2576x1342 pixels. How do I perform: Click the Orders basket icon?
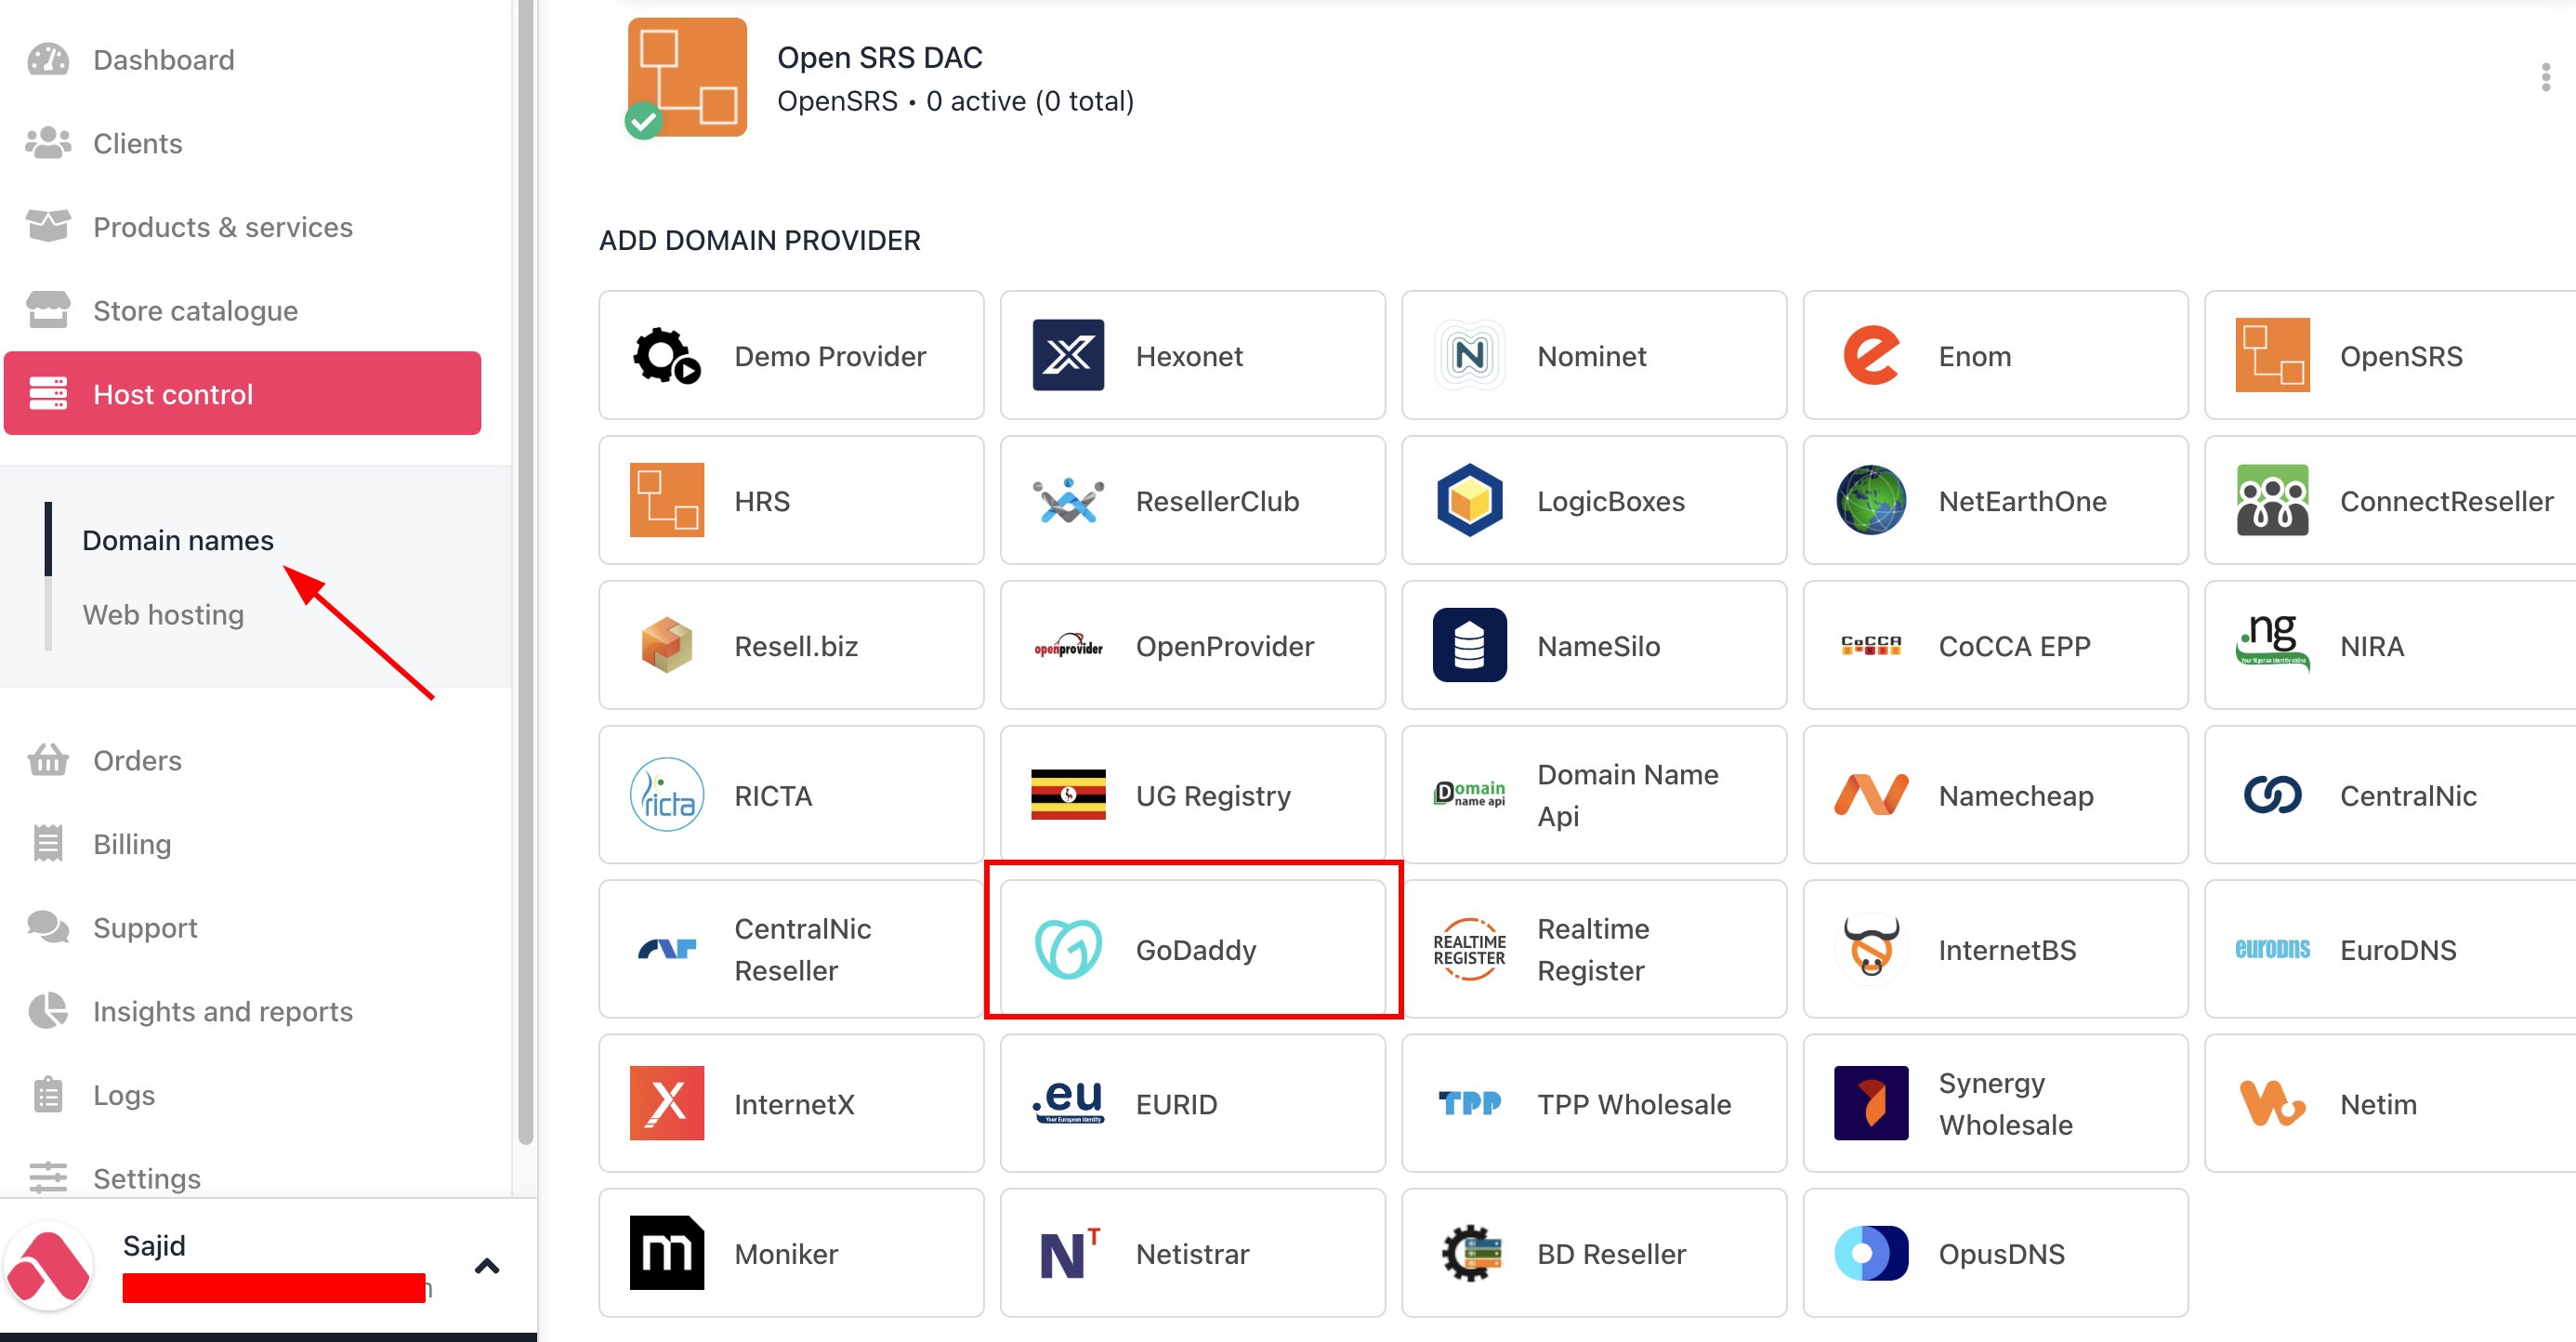tap(48, 761)
